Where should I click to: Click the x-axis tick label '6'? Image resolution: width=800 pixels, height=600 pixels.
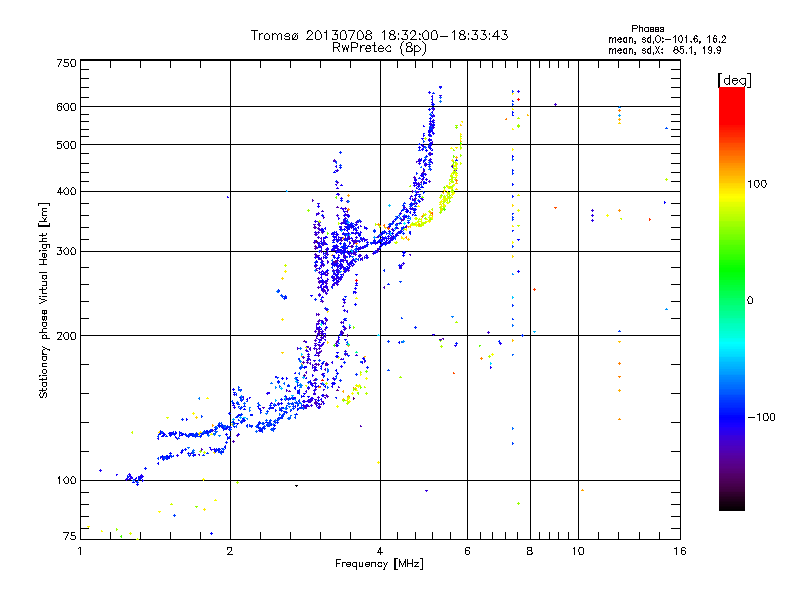click(x=467, y=551)
